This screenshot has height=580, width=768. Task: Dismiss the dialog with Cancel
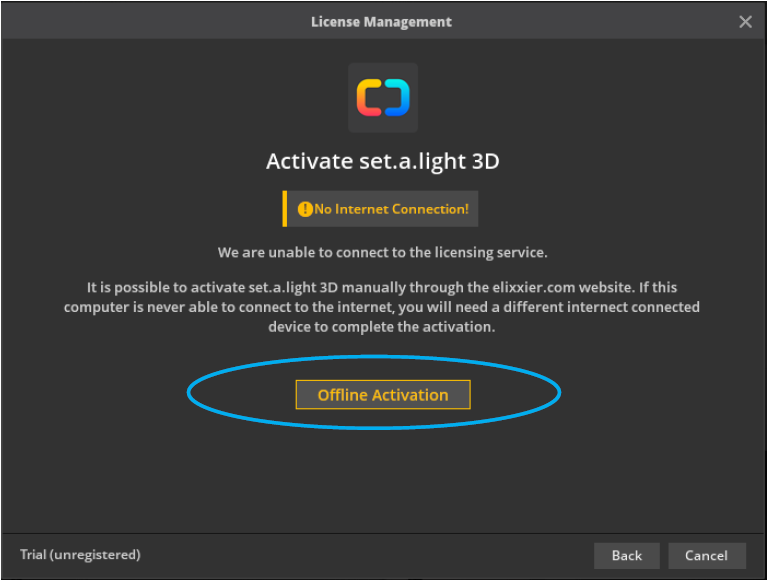[x=706, y=555]
